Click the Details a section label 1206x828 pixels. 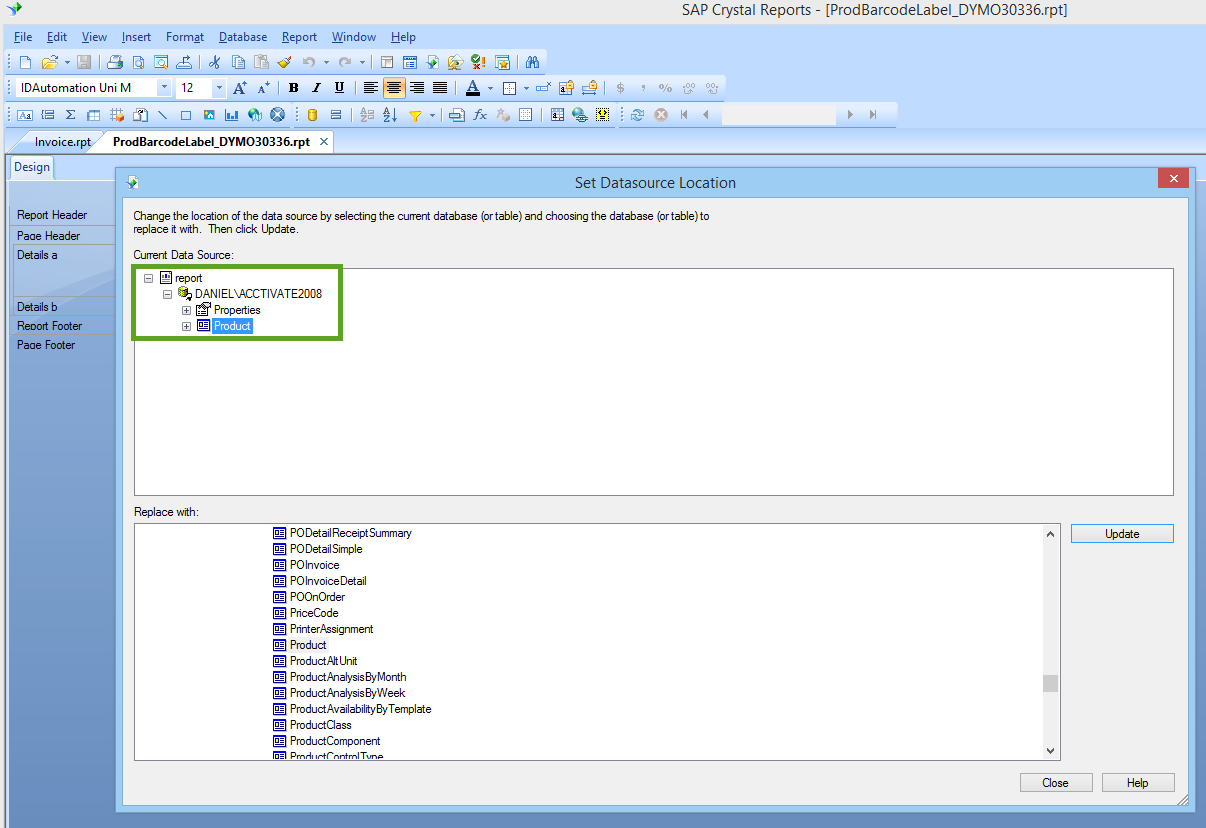click(x=37, y=255)
